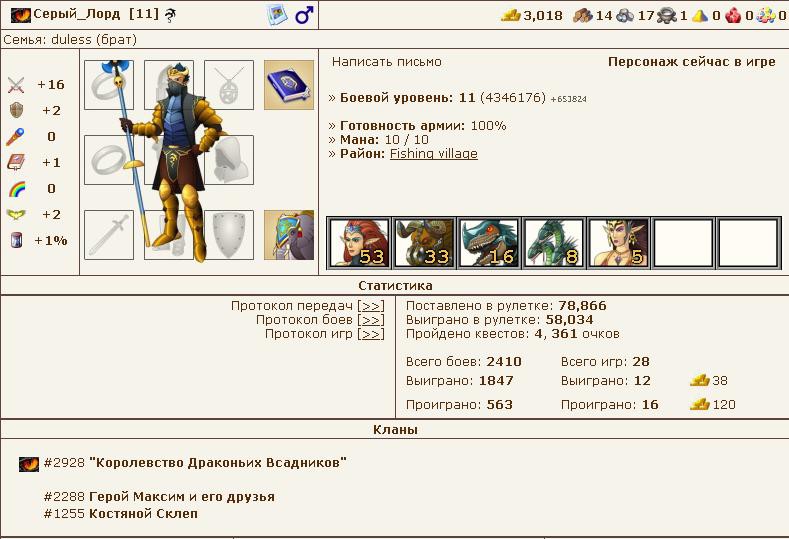789x539 pixels.
Task: Select the empty sword weapon slot
Action: click(109, 235)
